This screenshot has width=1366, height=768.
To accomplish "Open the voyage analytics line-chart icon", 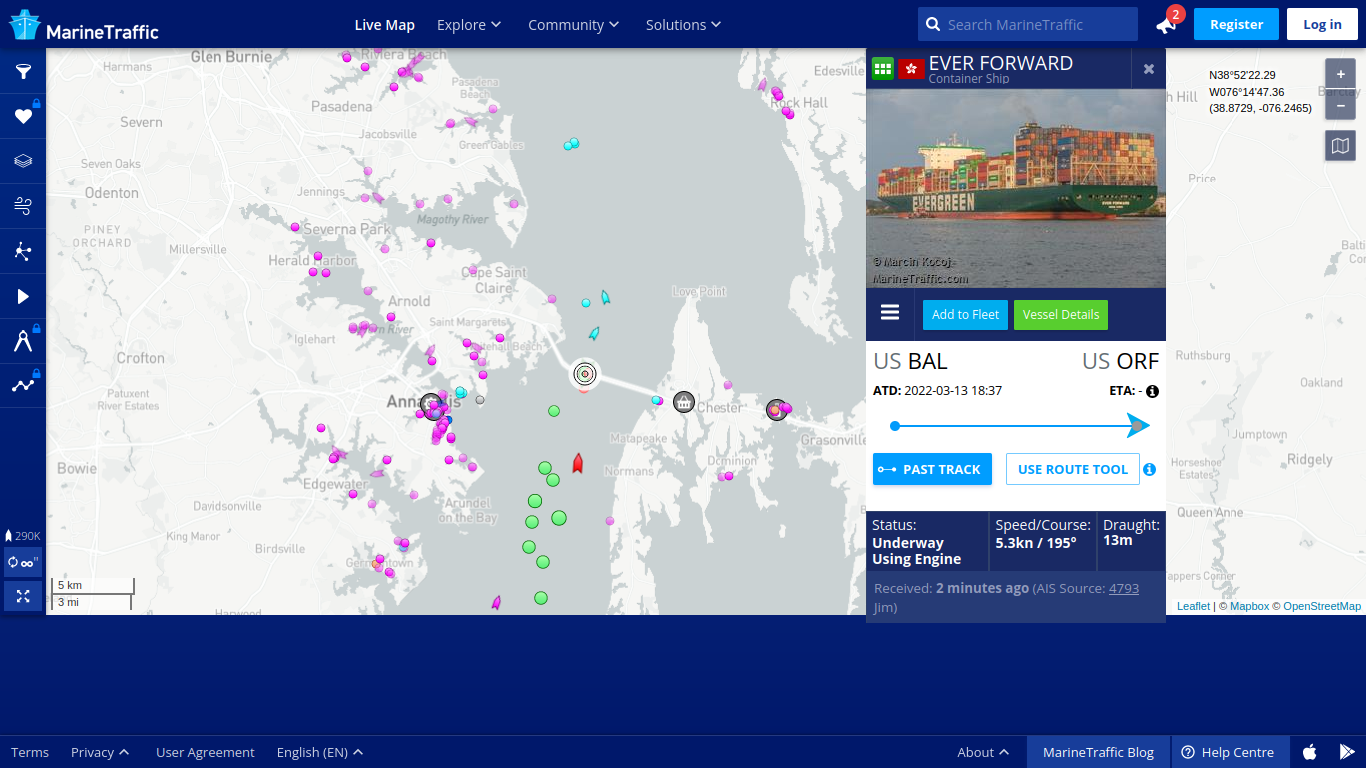I will tap(23, 385).
